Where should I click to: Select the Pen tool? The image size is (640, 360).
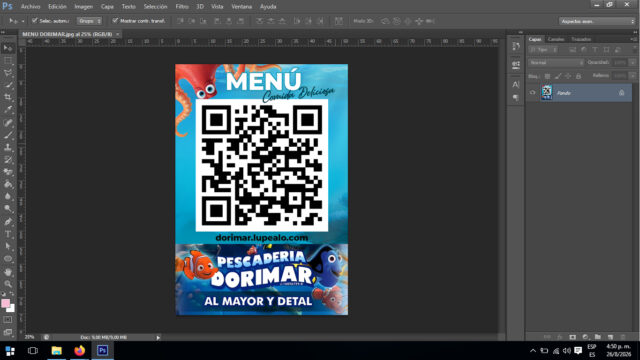point(8,222)
